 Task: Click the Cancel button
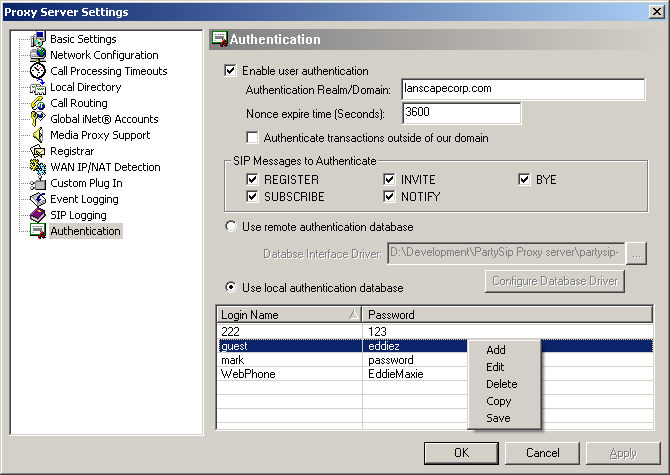[x=542, y=453]
